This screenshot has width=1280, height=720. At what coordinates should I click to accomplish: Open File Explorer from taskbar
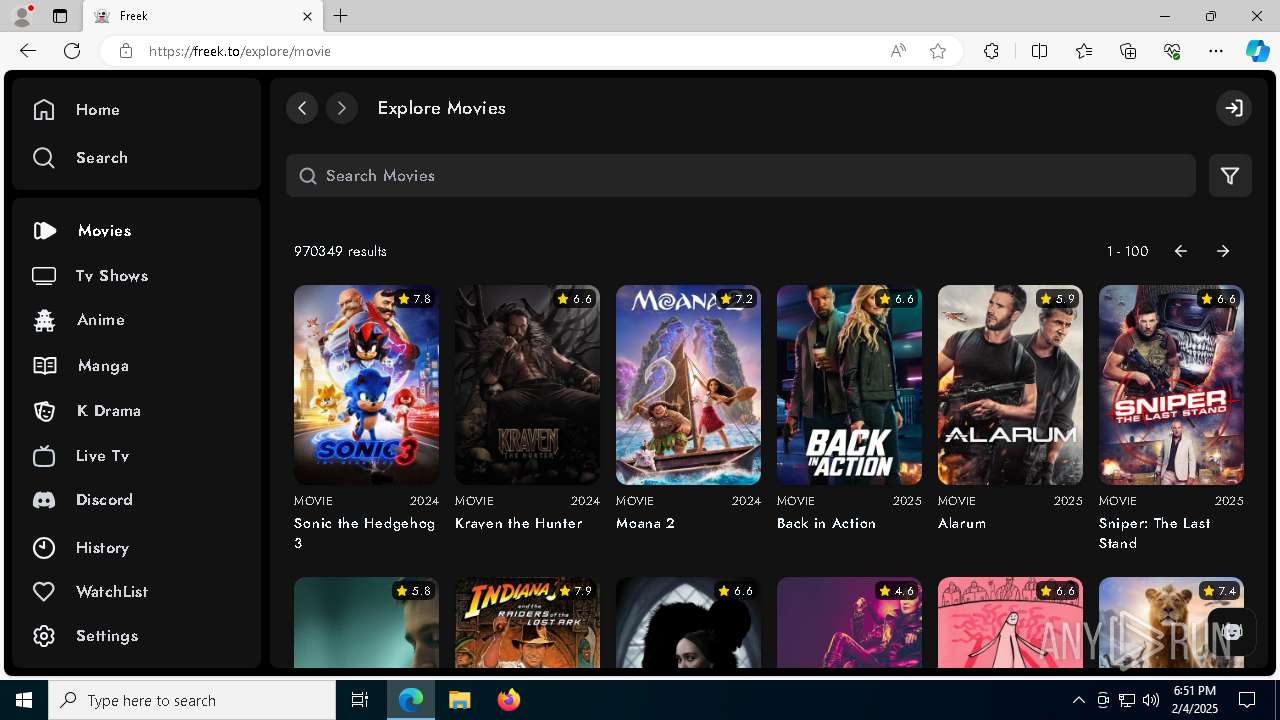point(459,700)
